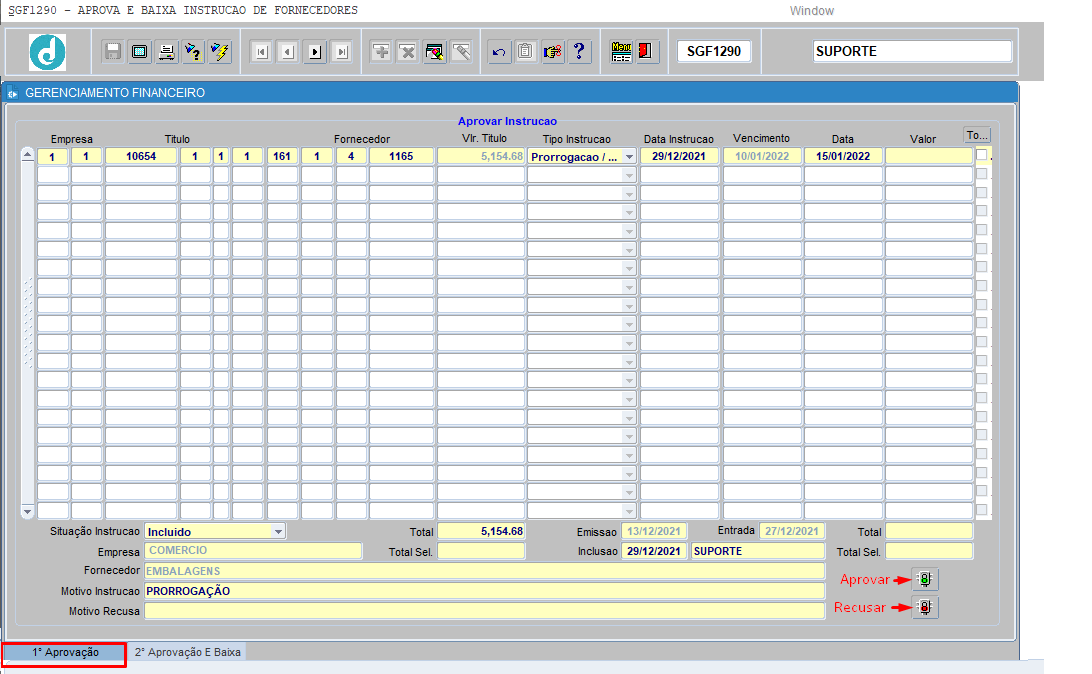Go to the last record

(x=341, y=52)
